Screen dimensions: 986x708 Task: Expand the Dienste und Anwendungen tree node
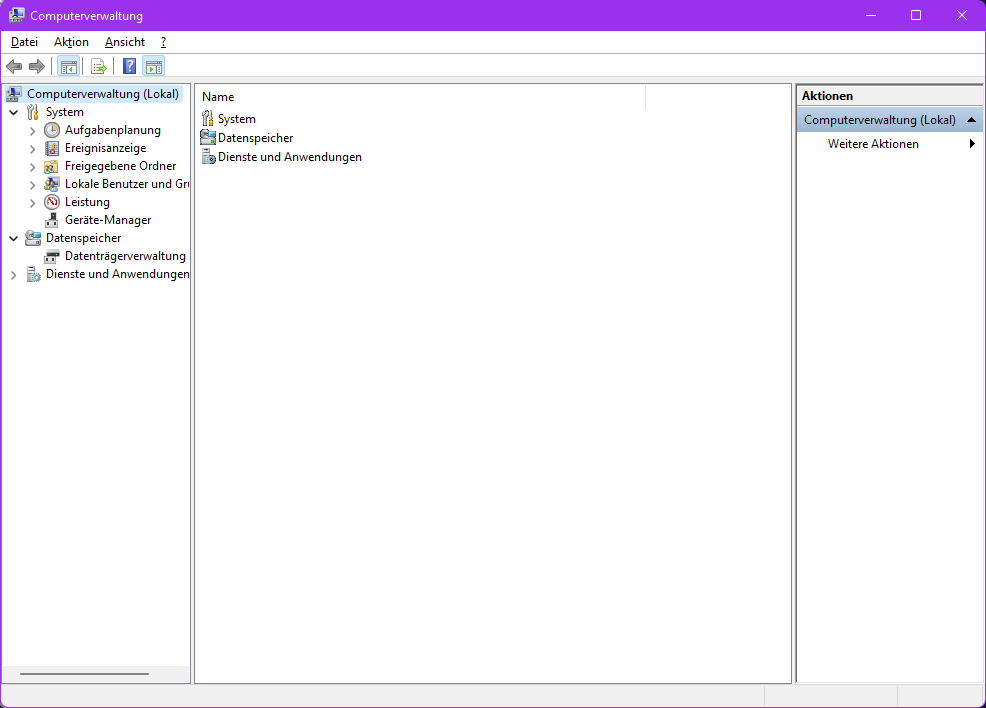coord(13,275)
